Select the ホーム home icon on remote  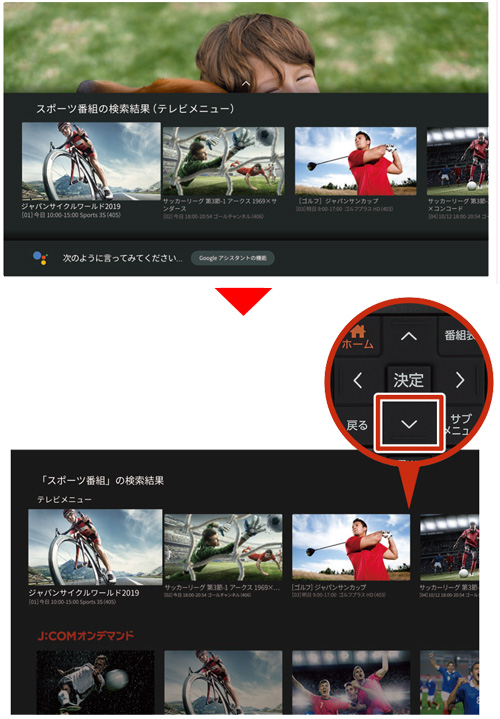358,337
